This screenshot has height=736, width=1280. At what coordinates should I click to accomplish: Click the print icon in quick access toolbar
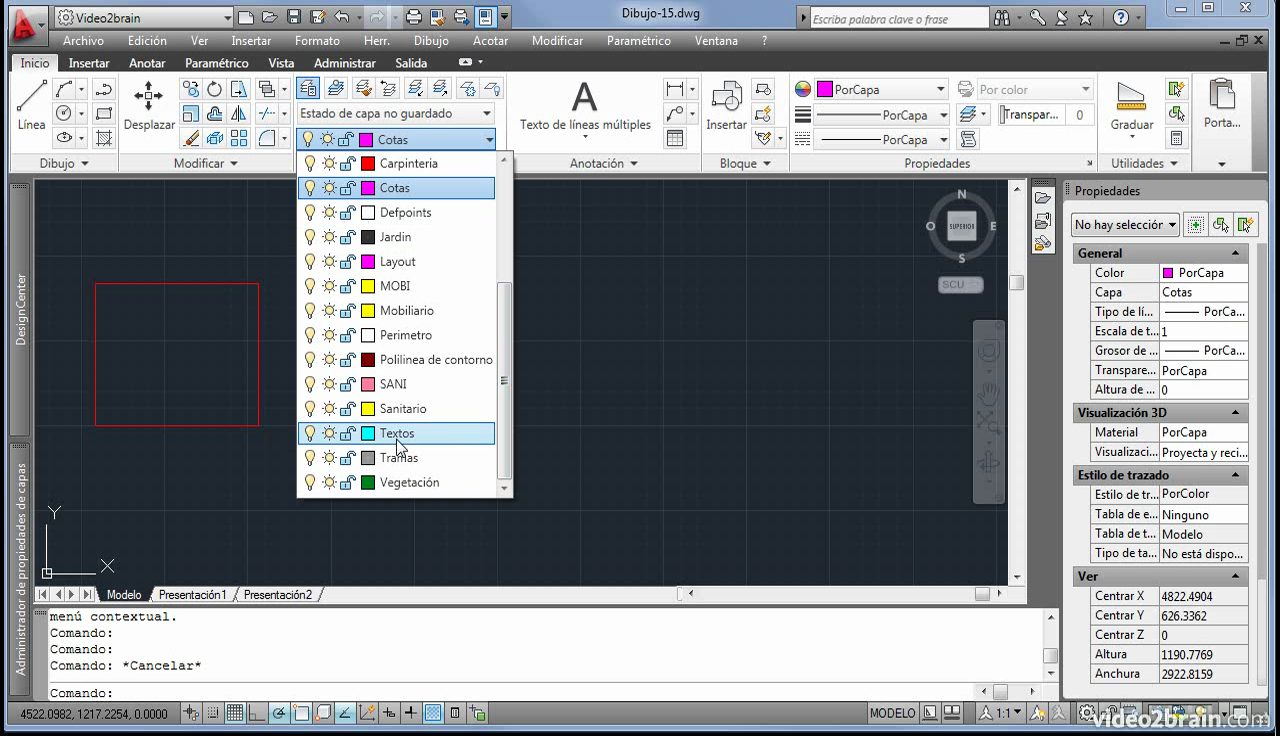[413, 17]
